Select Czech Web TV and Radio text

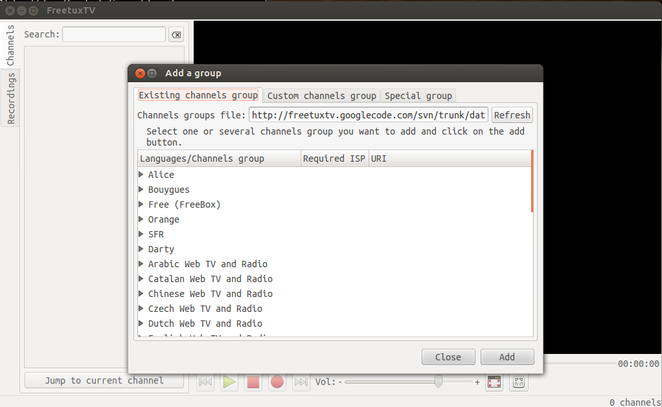205,309
